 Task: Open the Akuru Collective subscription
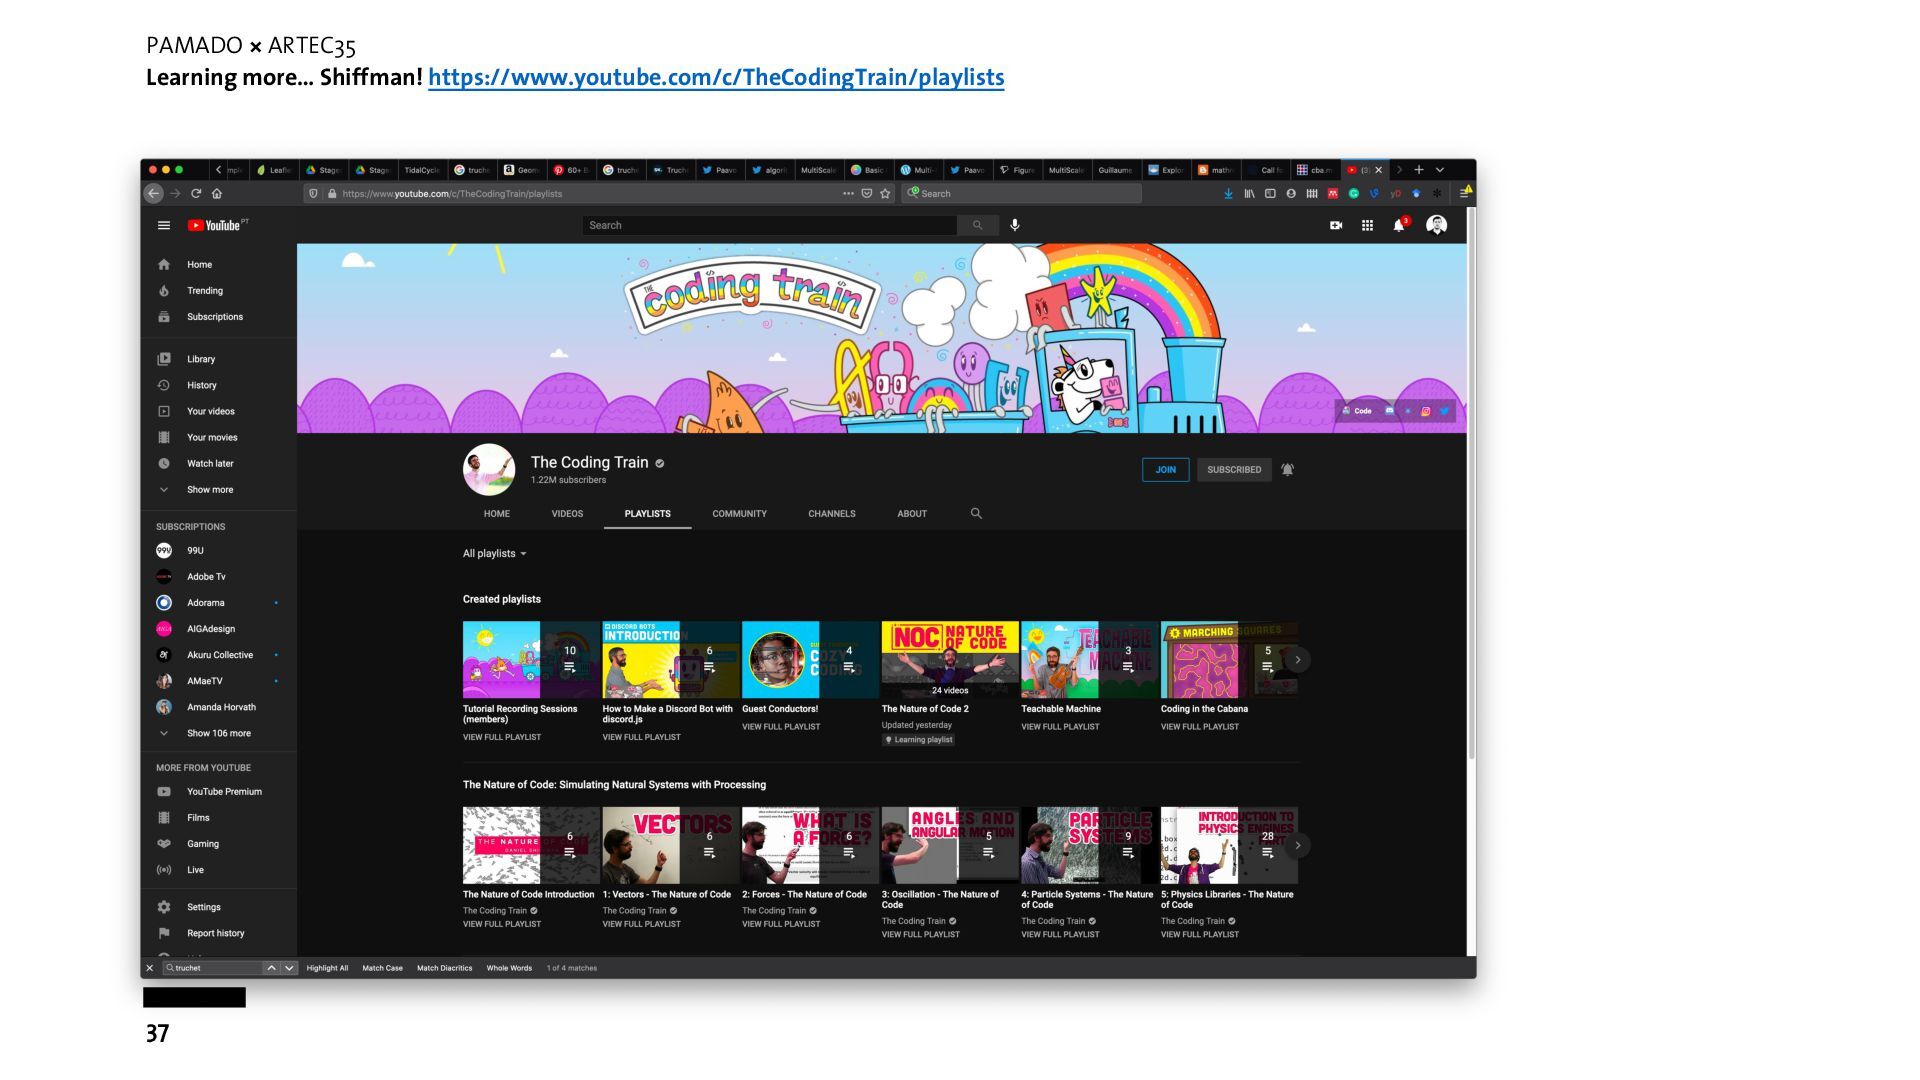point(219,655)
